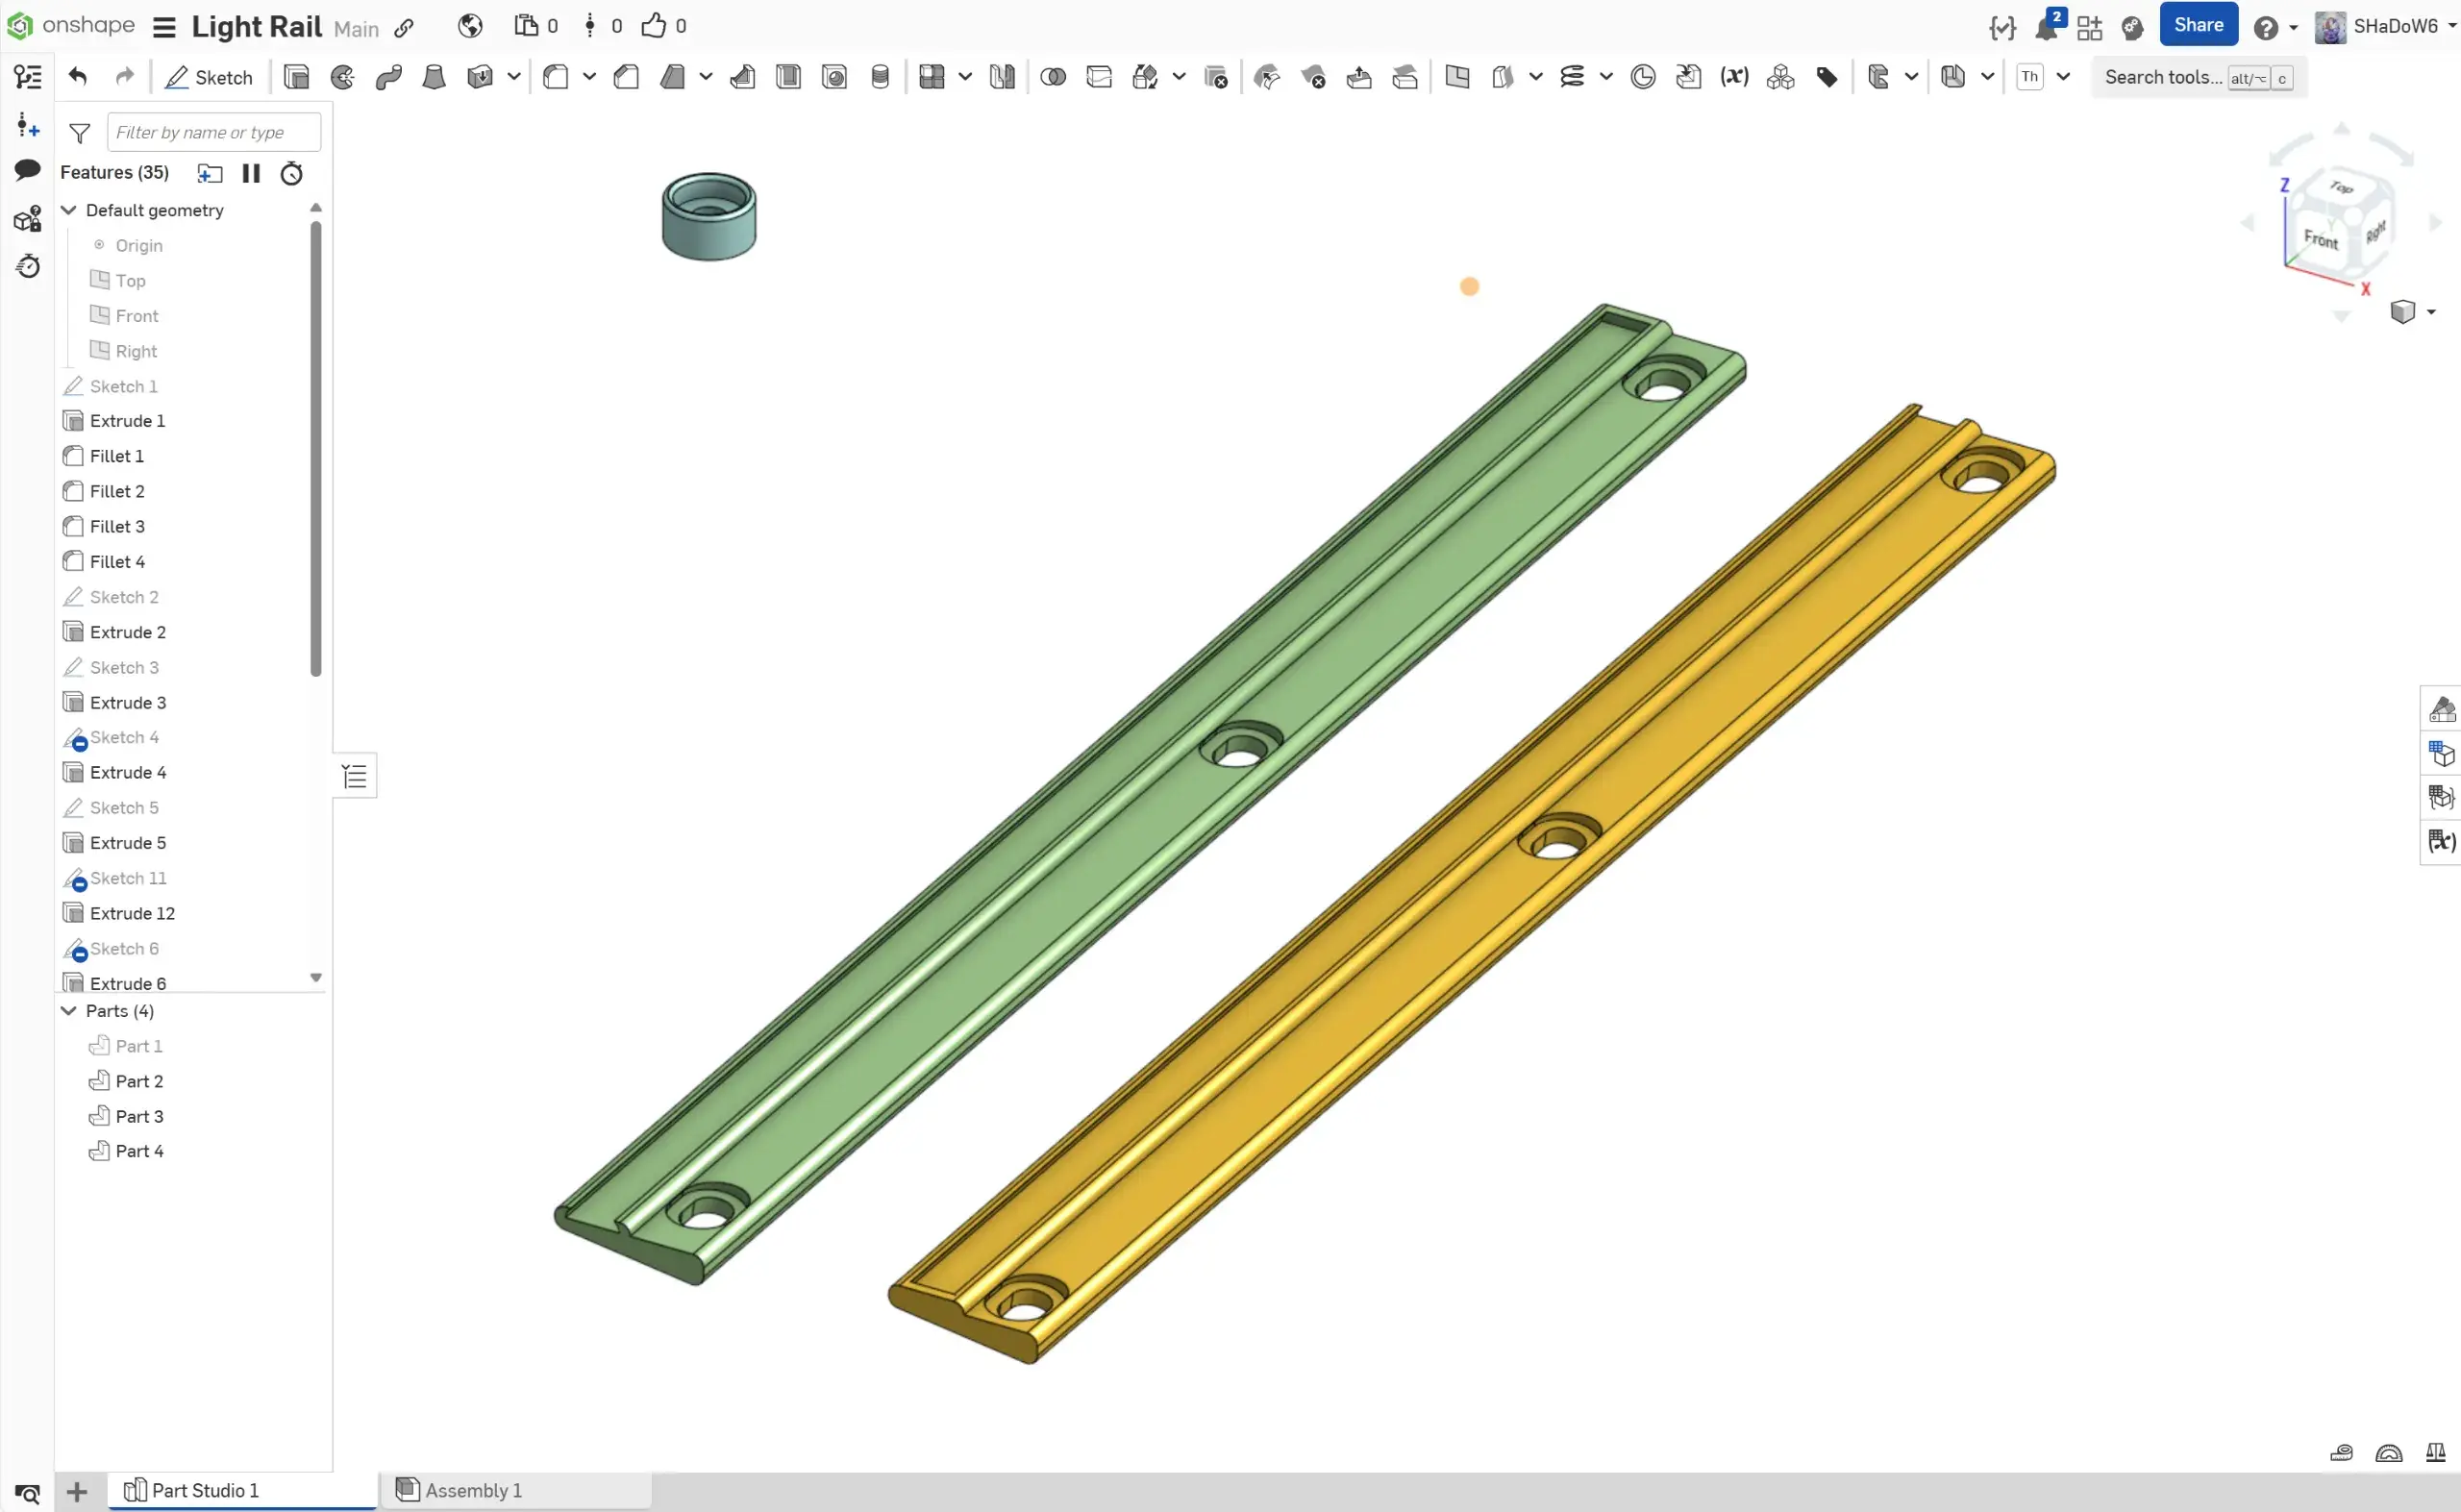The width and height of the screenshot is (2461, 1512).
Task: Activate the Sweep tool
Action: tap(388, 77)
